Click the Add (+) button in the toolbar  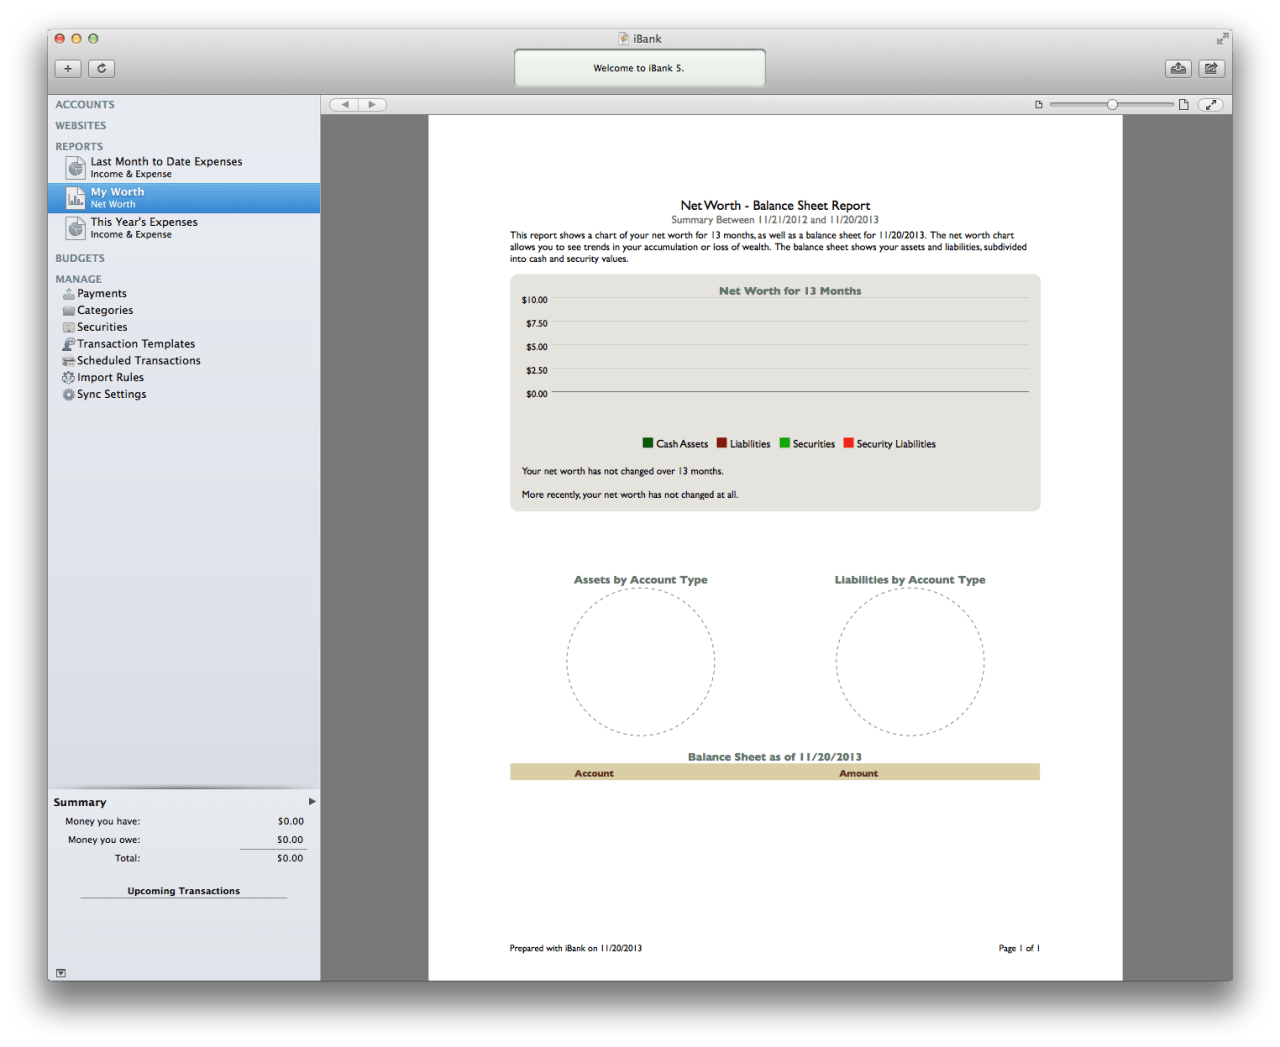[67, 68]
